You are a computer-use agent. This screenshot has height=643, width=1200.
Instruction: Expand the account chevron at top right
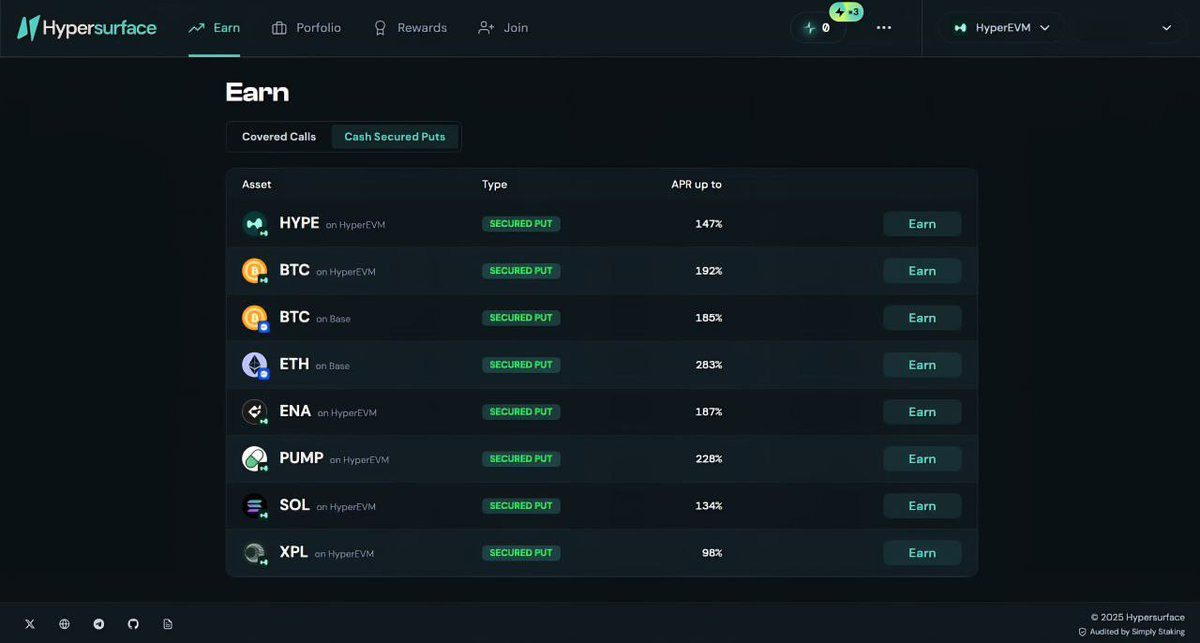point(1167,28)
